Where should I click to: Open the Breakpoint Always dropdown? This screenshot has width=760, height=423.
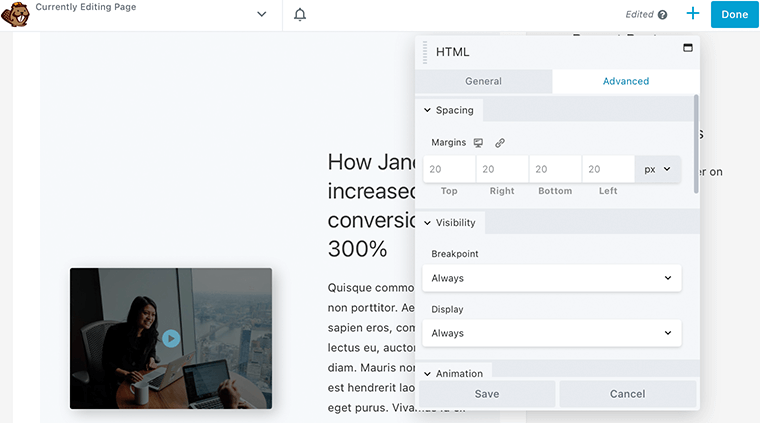(552, 278)
